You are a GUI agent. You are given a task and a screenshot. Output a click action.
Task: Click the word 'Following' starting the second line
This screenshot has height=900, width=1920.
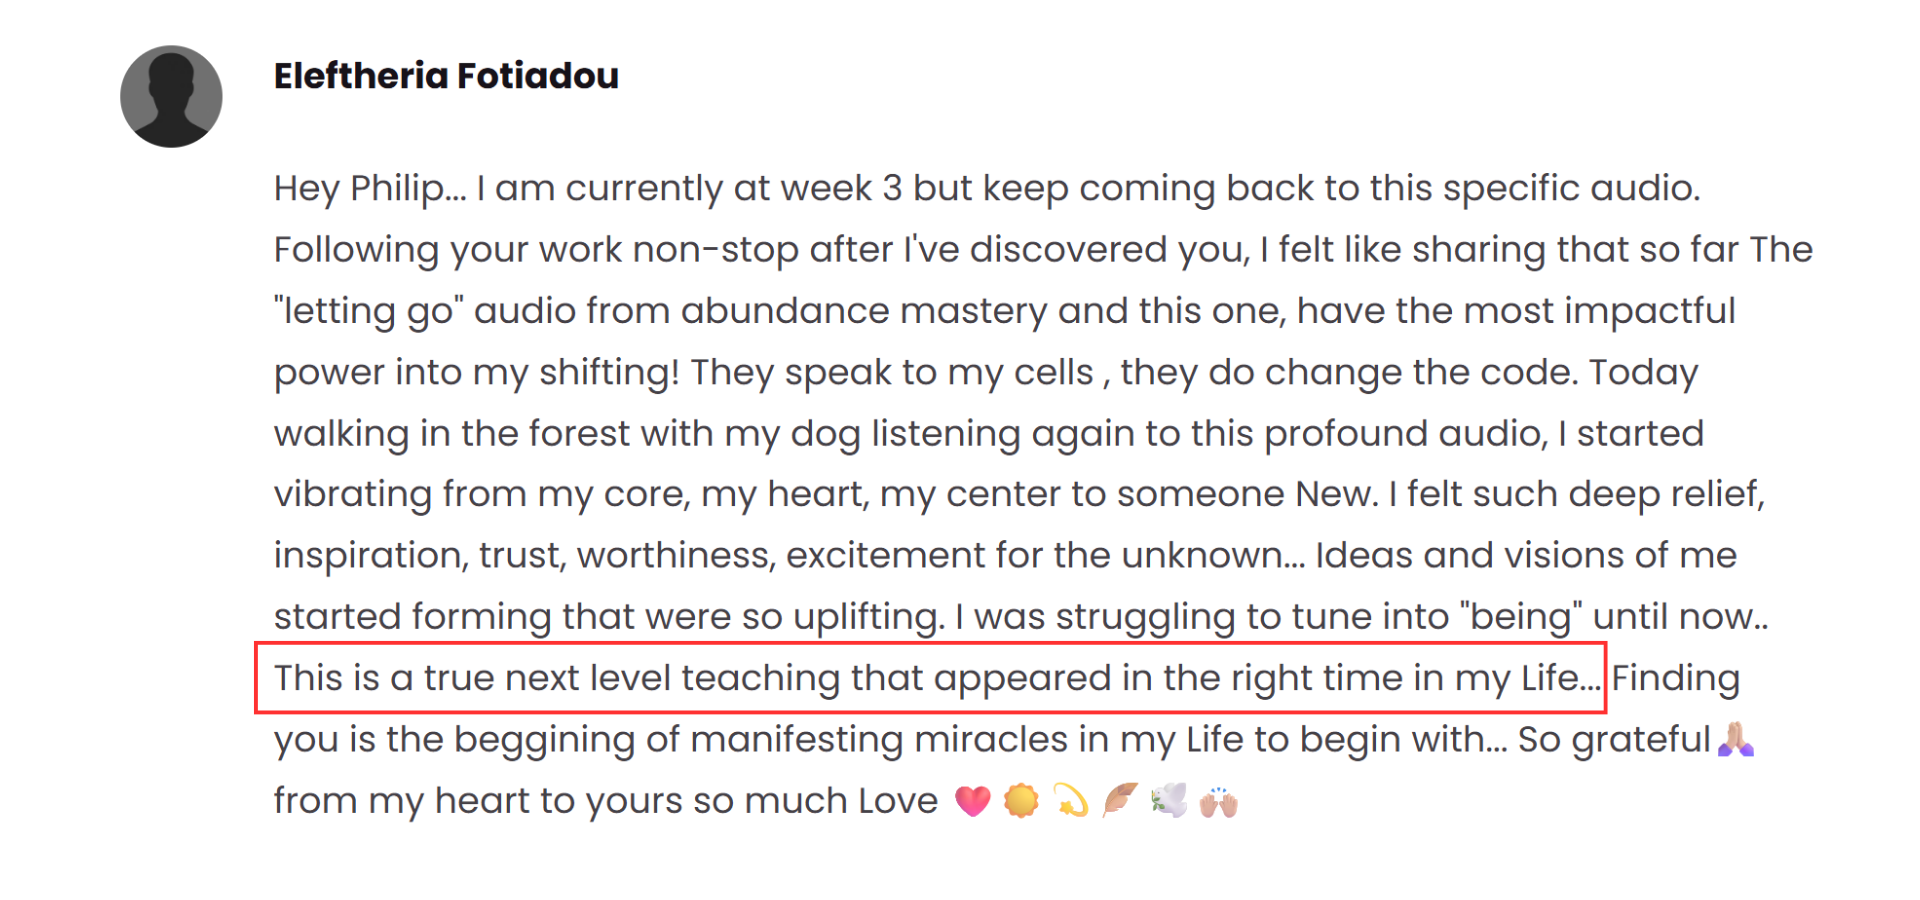coord(356,250)
